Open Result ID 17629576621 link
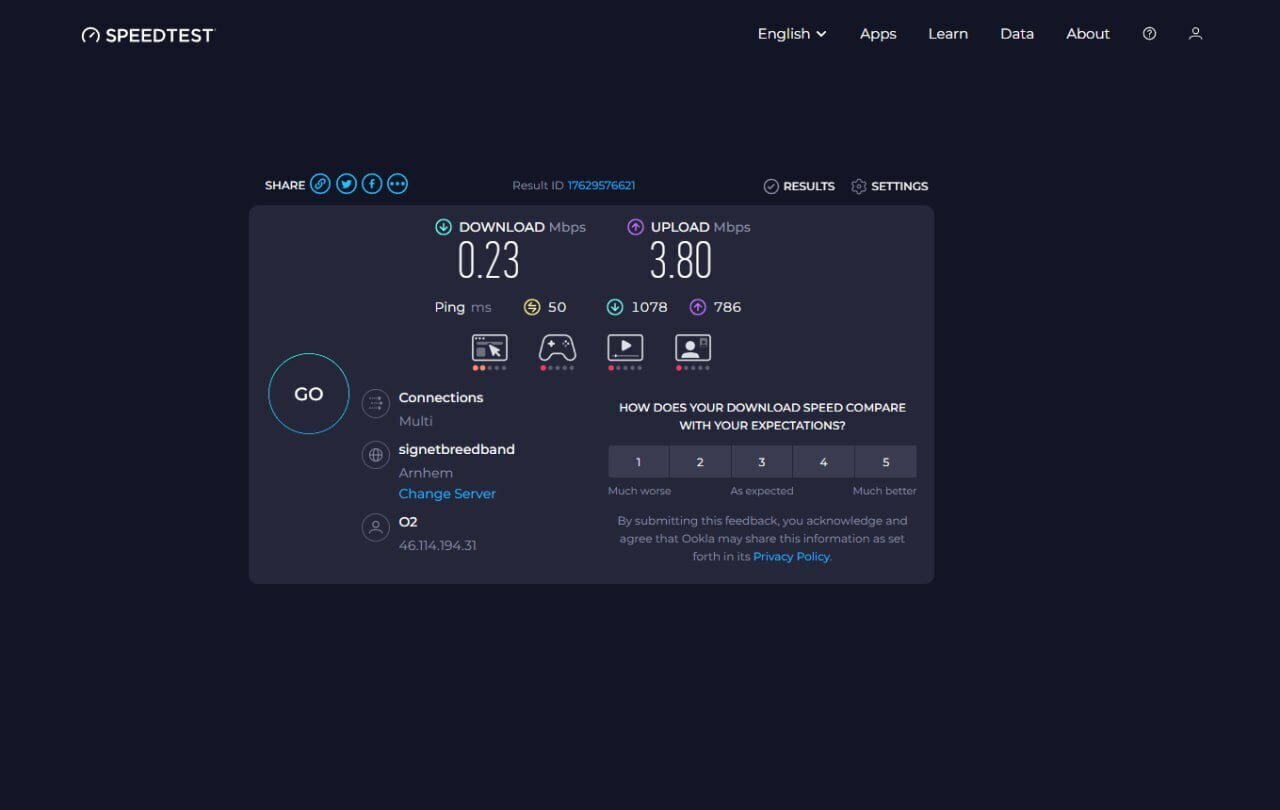The image size is (1280, 810). pos(601,185)
